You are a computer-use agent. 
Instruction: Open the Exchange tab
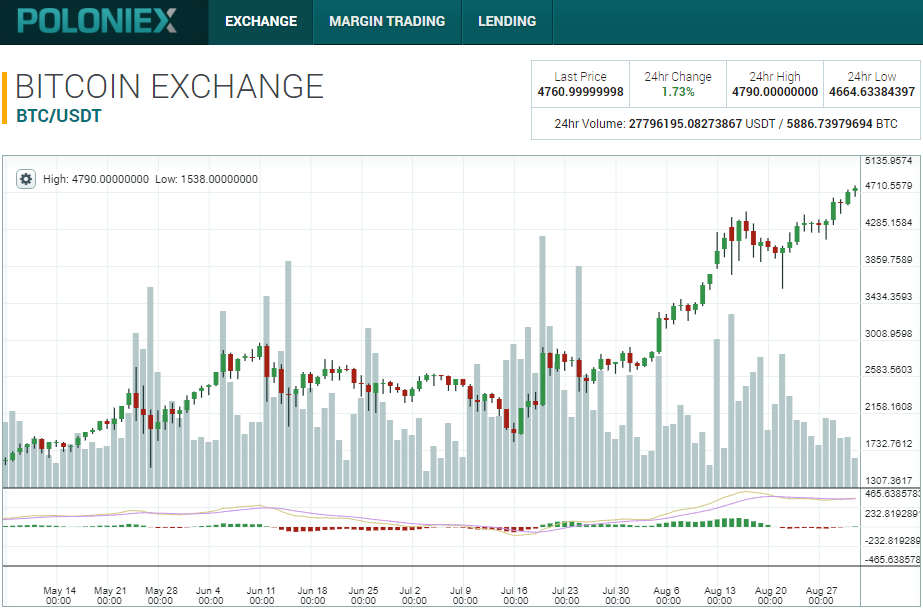click(261, 21)
